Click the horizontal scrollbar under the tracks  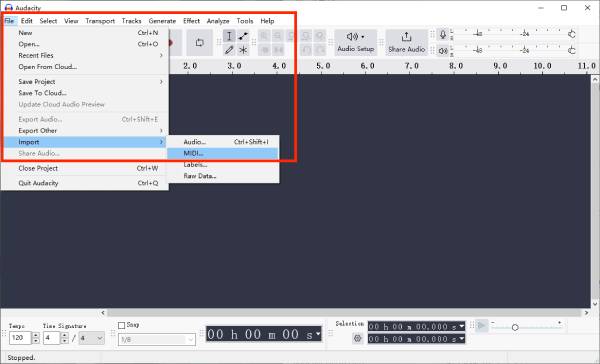(344, 313)
